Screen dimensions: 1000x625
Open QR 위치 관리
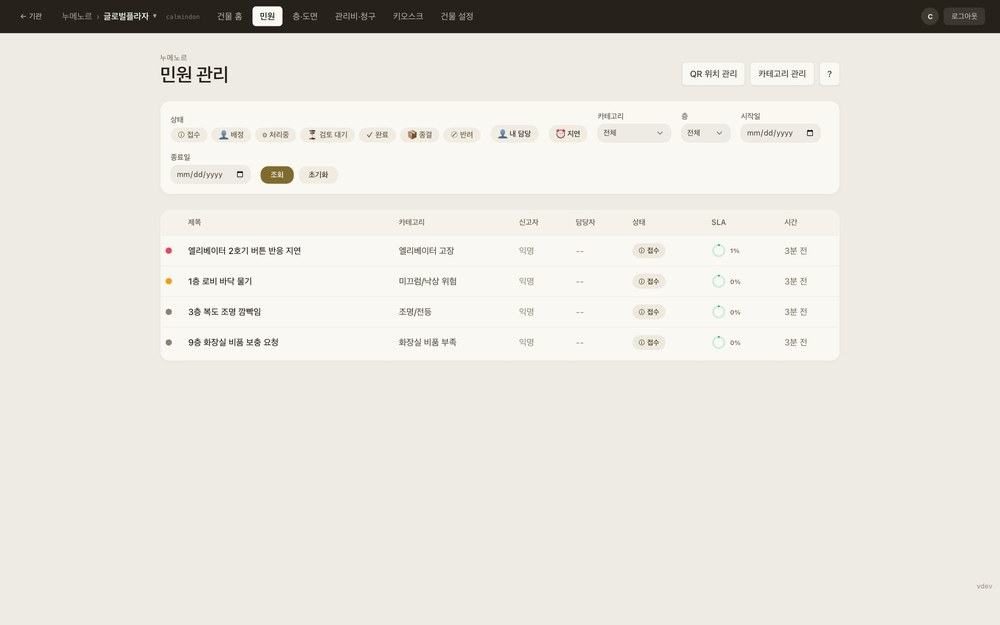coord(713,74)
